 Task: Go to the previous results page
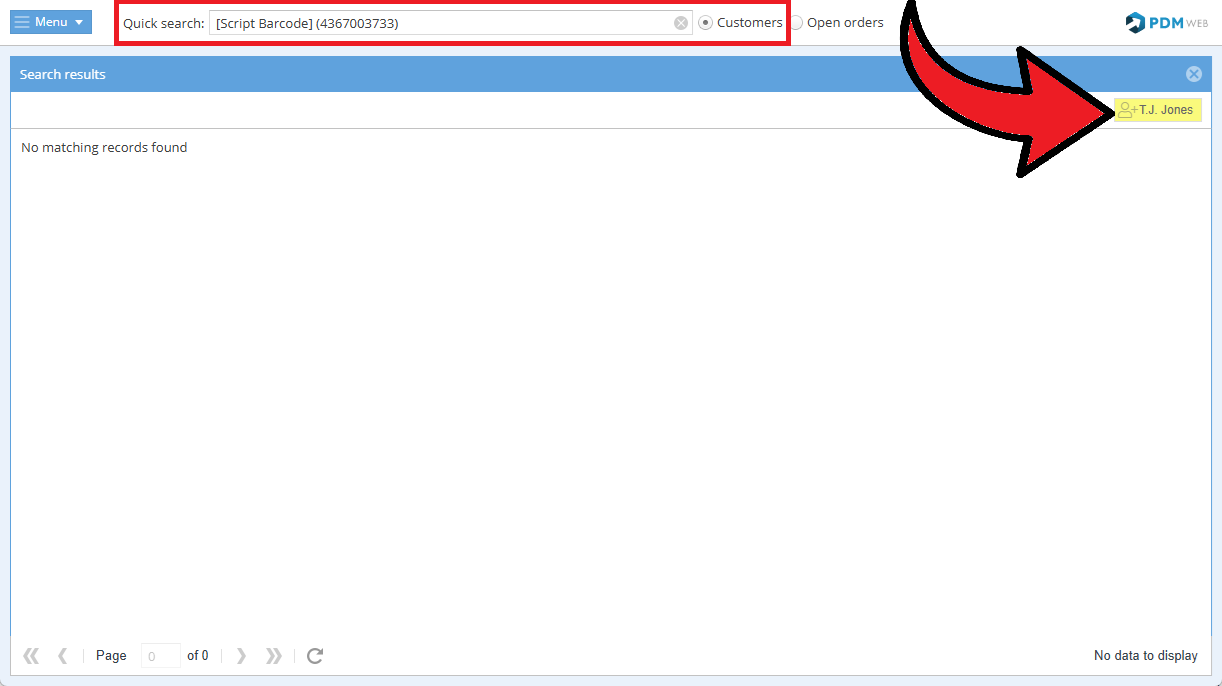coord(63,656)
